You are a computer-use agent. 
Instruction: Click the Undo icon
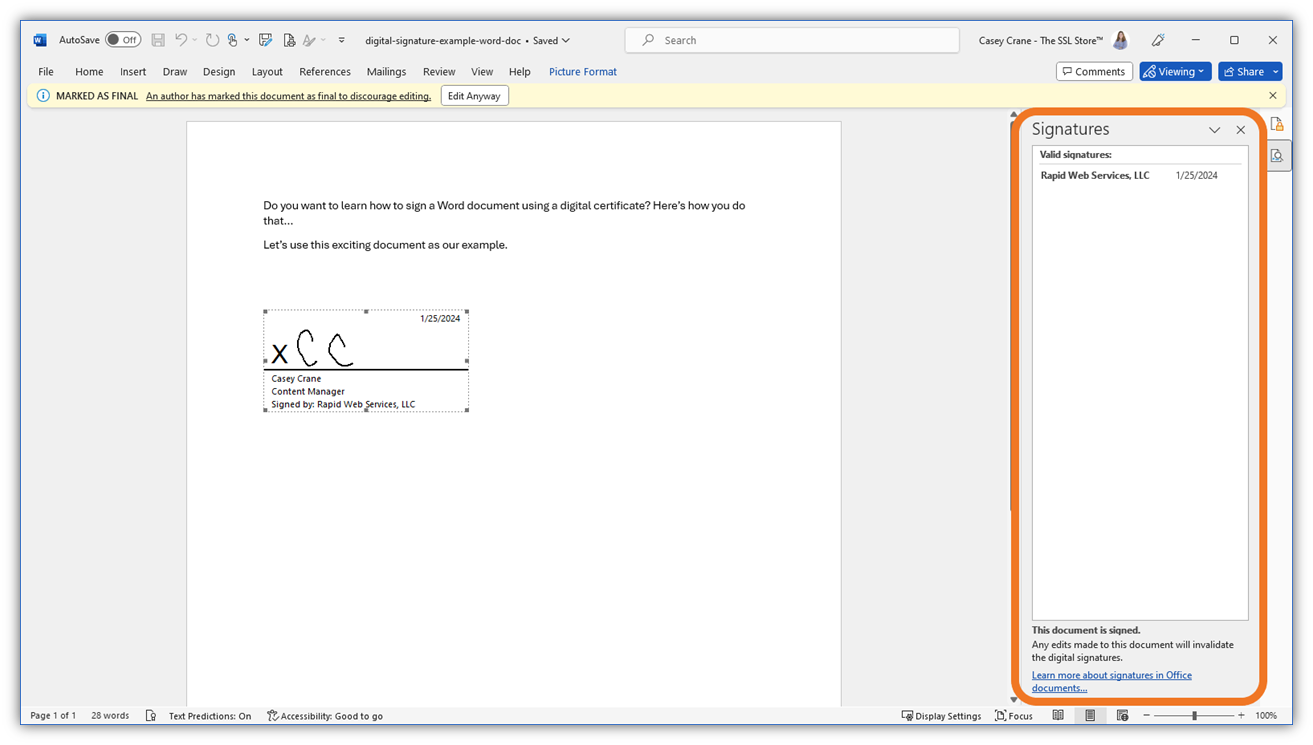point(181,40)
